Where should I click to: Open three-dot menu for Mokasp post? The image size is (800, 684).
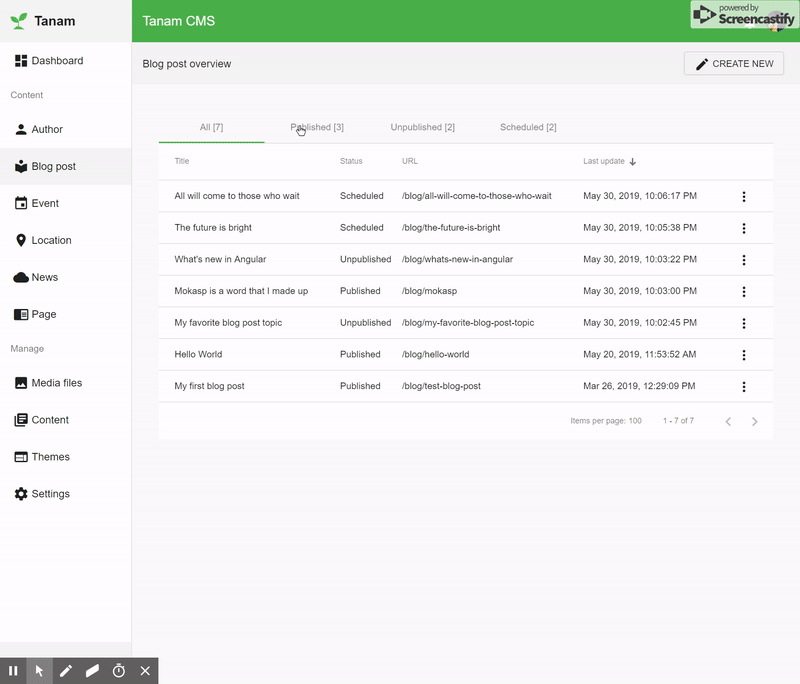pos(744,291)
